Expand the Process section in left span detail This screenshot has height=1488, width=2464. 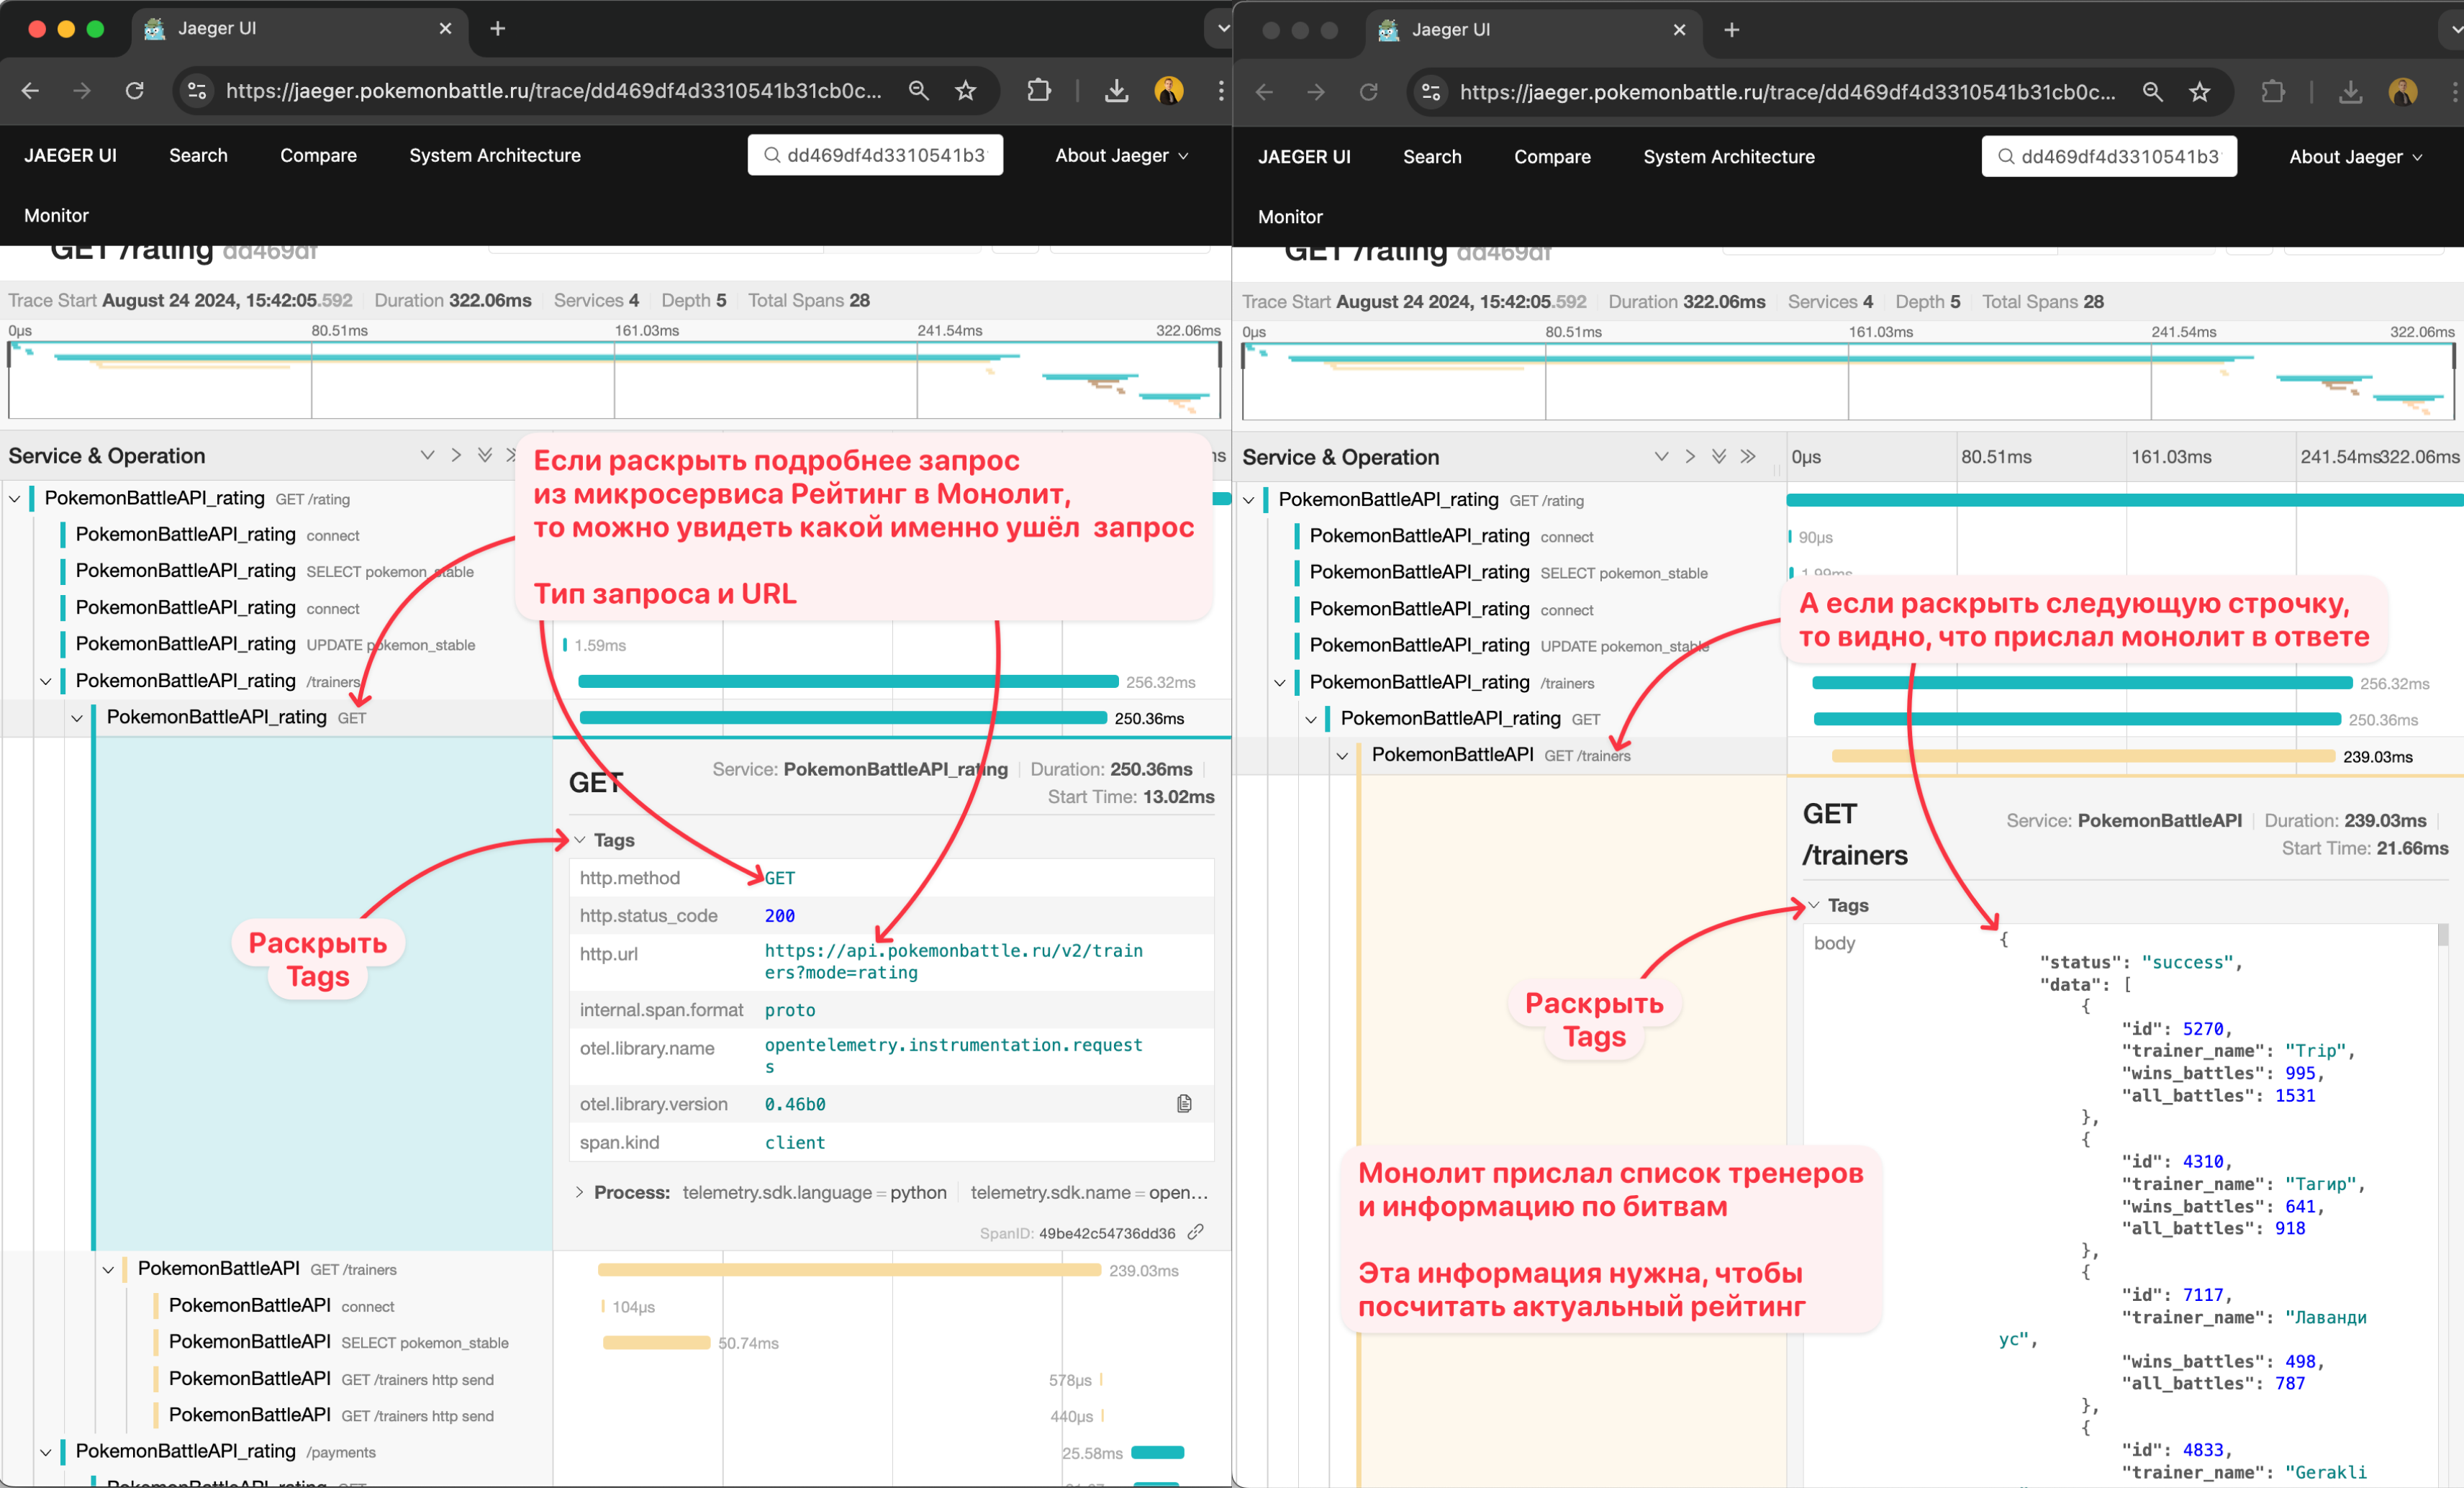pyautogui.click(x=580, y=1192)
